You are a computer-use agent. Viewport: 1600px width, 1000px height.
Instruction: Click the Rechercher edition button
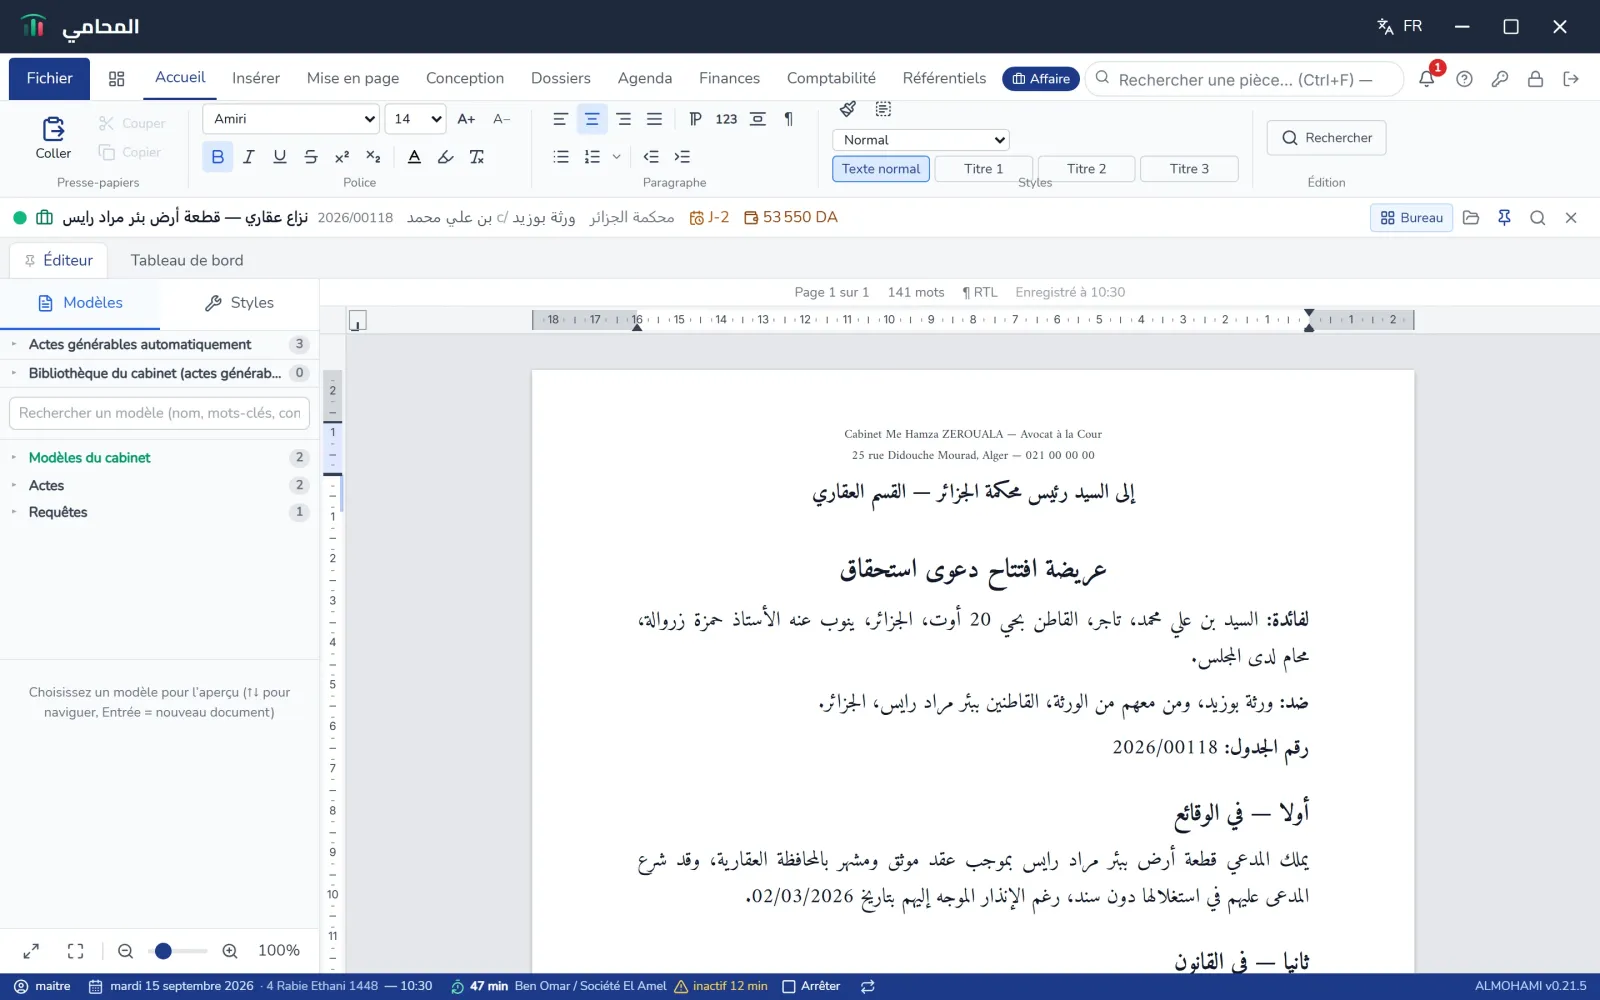click(1327, 138)
